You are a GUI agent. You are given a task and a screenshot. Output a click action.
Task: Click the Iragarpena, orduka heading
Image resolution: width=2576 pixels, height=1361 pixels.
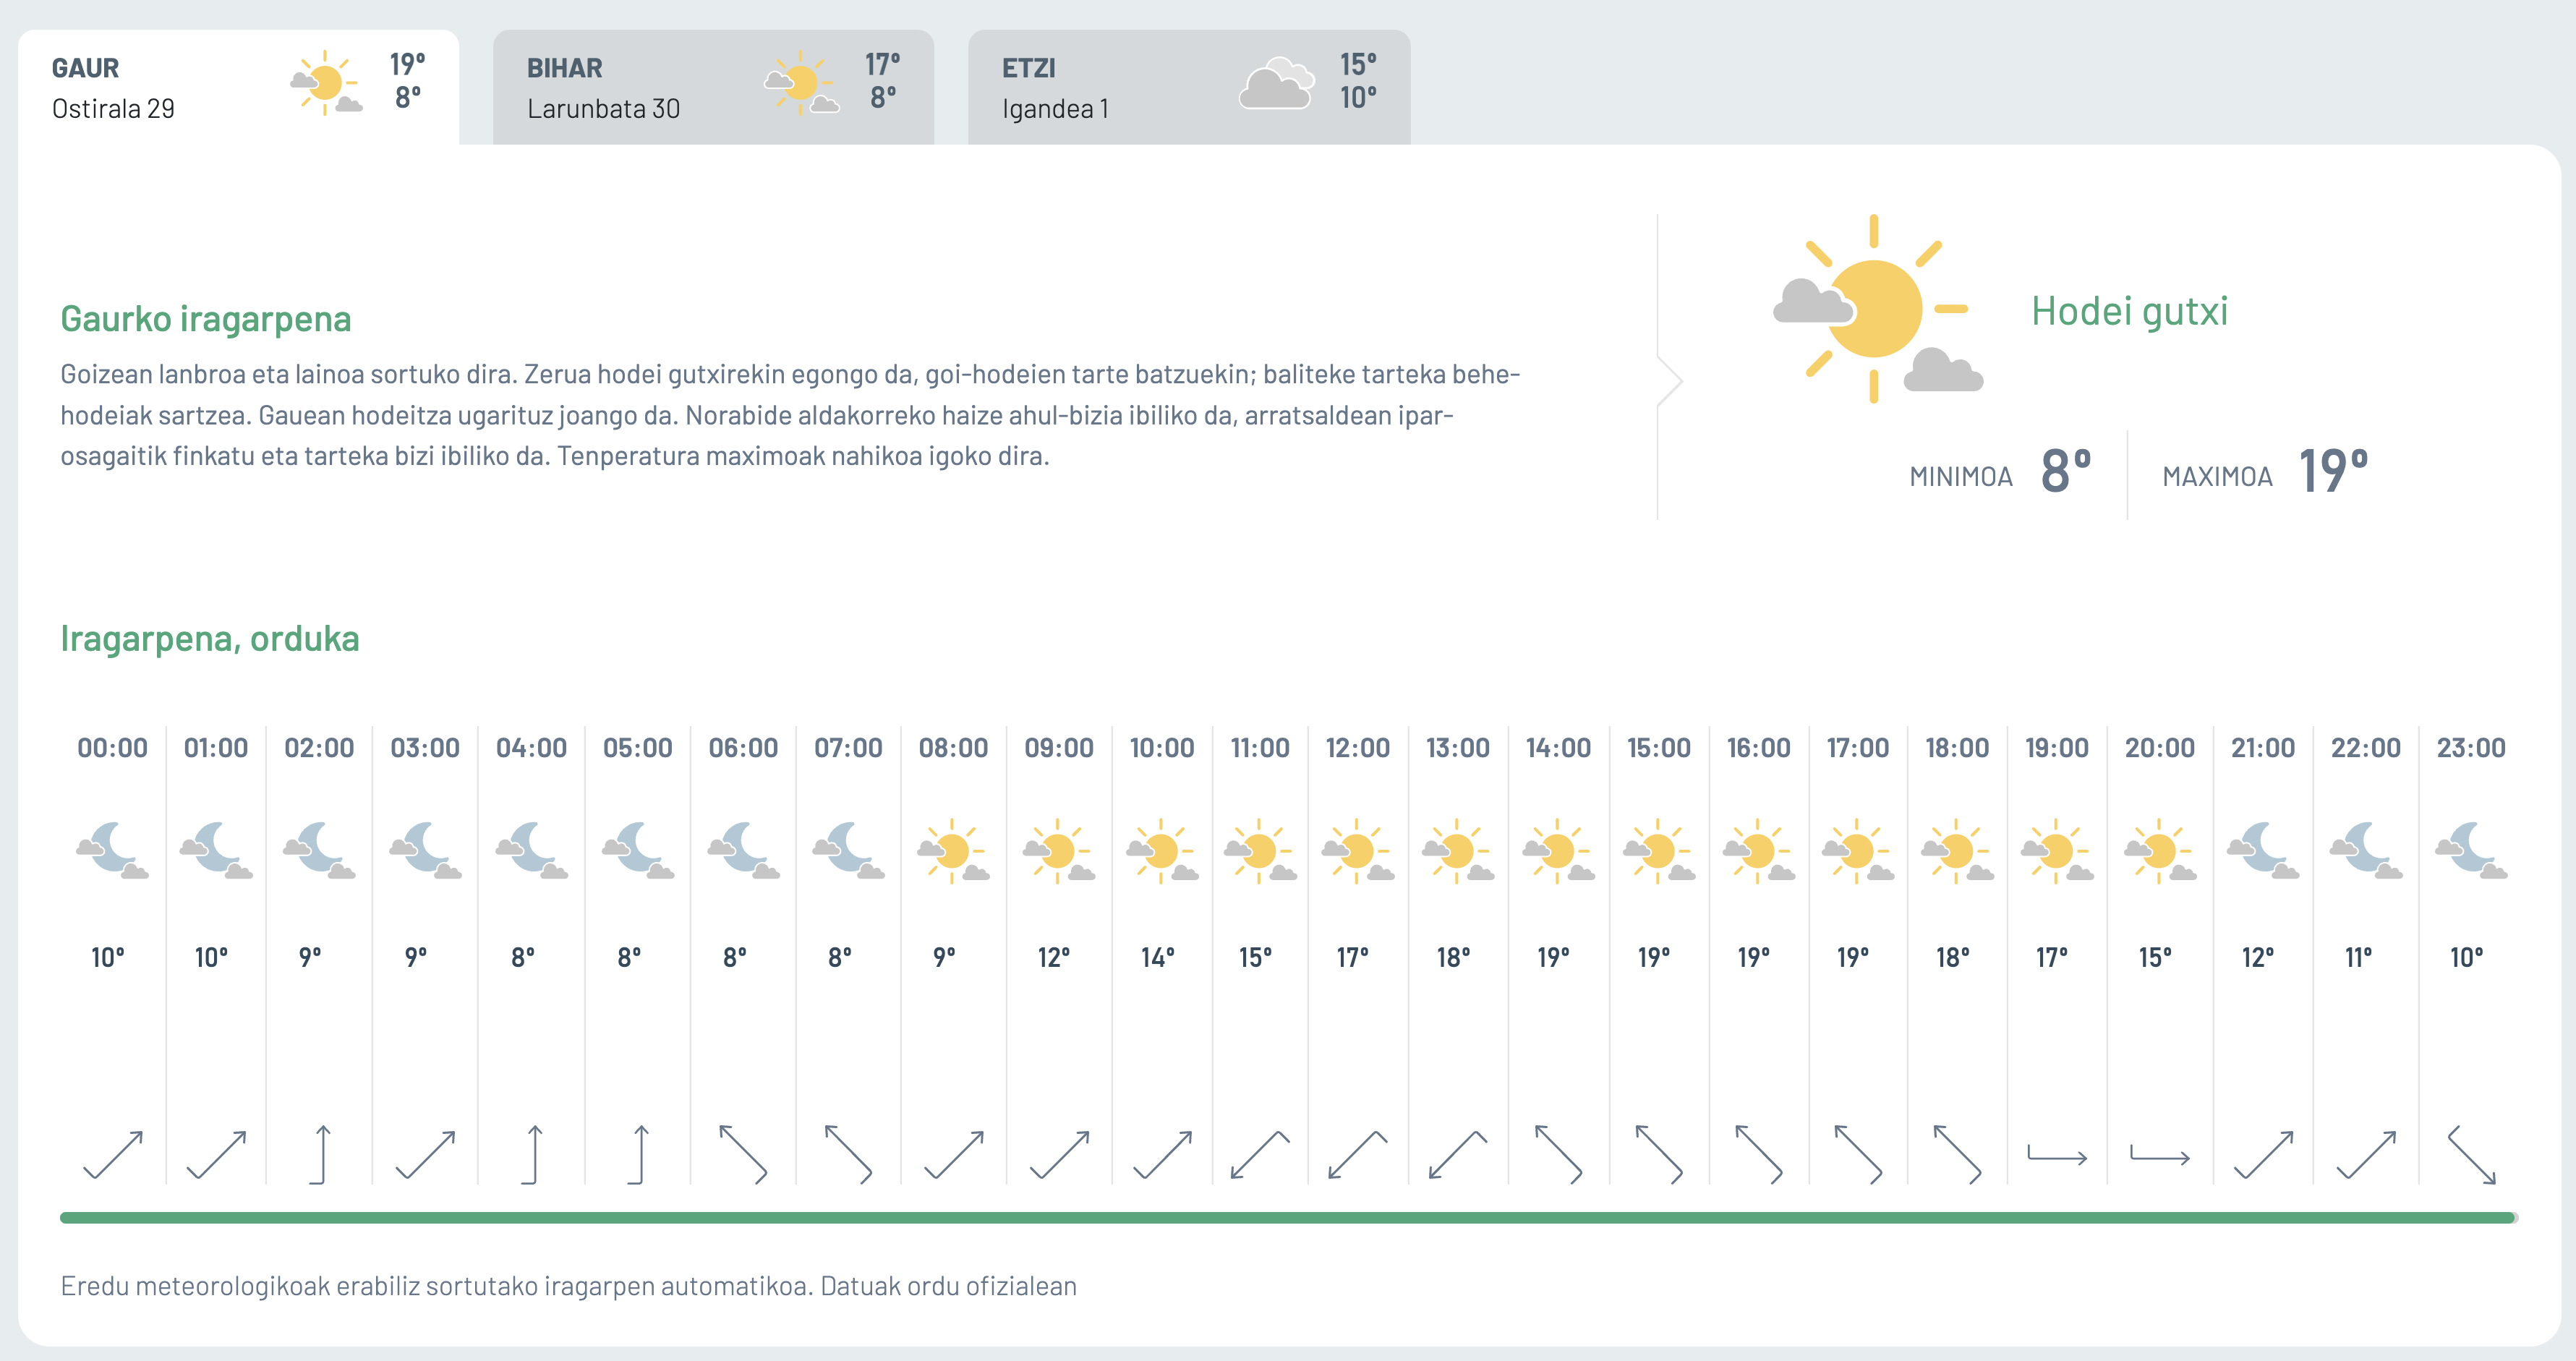[210, 639]
